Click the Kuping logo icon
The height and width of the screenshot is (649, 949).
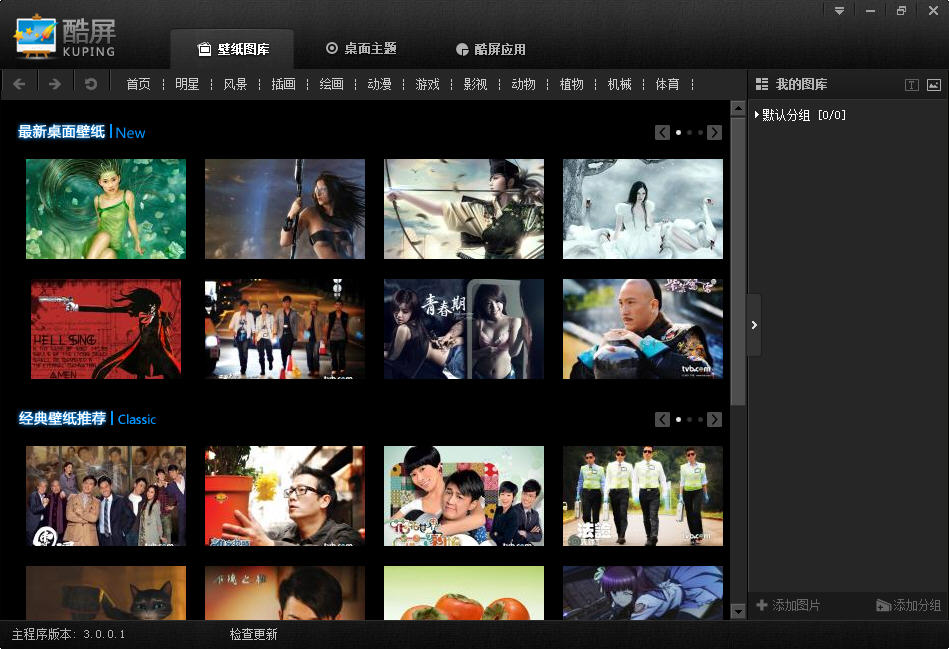point(35,36)
